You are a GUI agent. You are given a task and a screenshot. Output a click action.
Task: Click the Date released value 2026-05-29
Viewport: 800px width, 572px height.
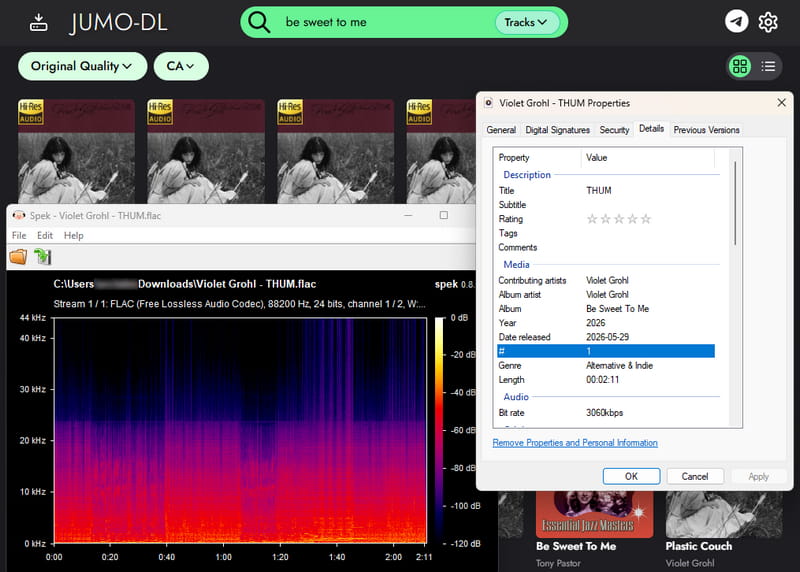click(x=607, y=337)
